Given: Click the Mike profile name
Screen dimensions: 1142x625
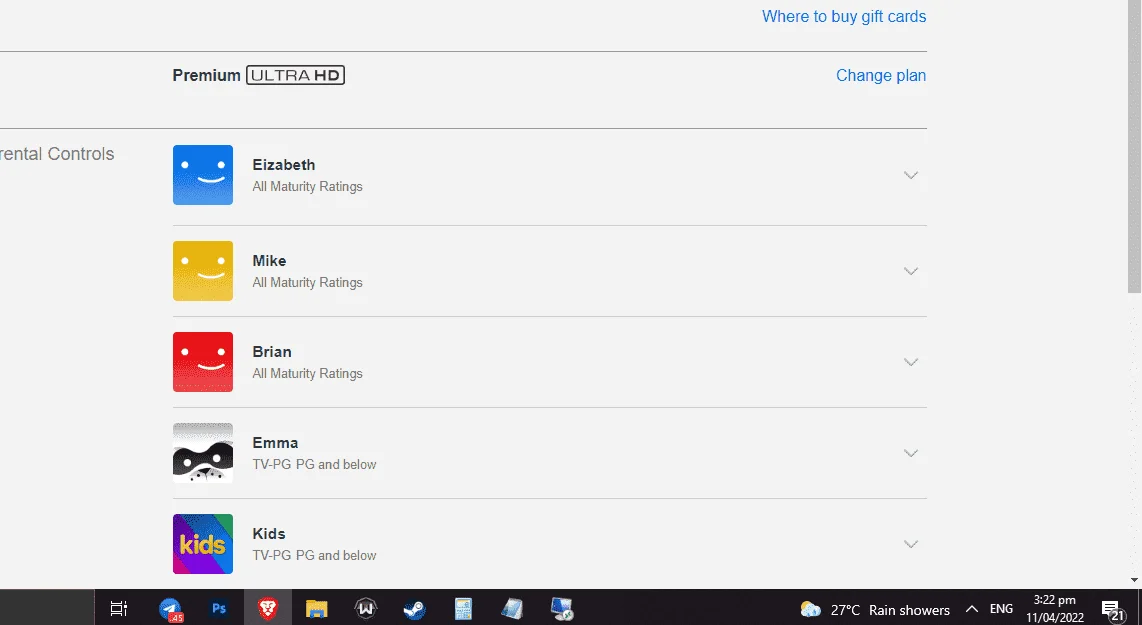Looking at the screenshot, I should click(x=269, y=261).
